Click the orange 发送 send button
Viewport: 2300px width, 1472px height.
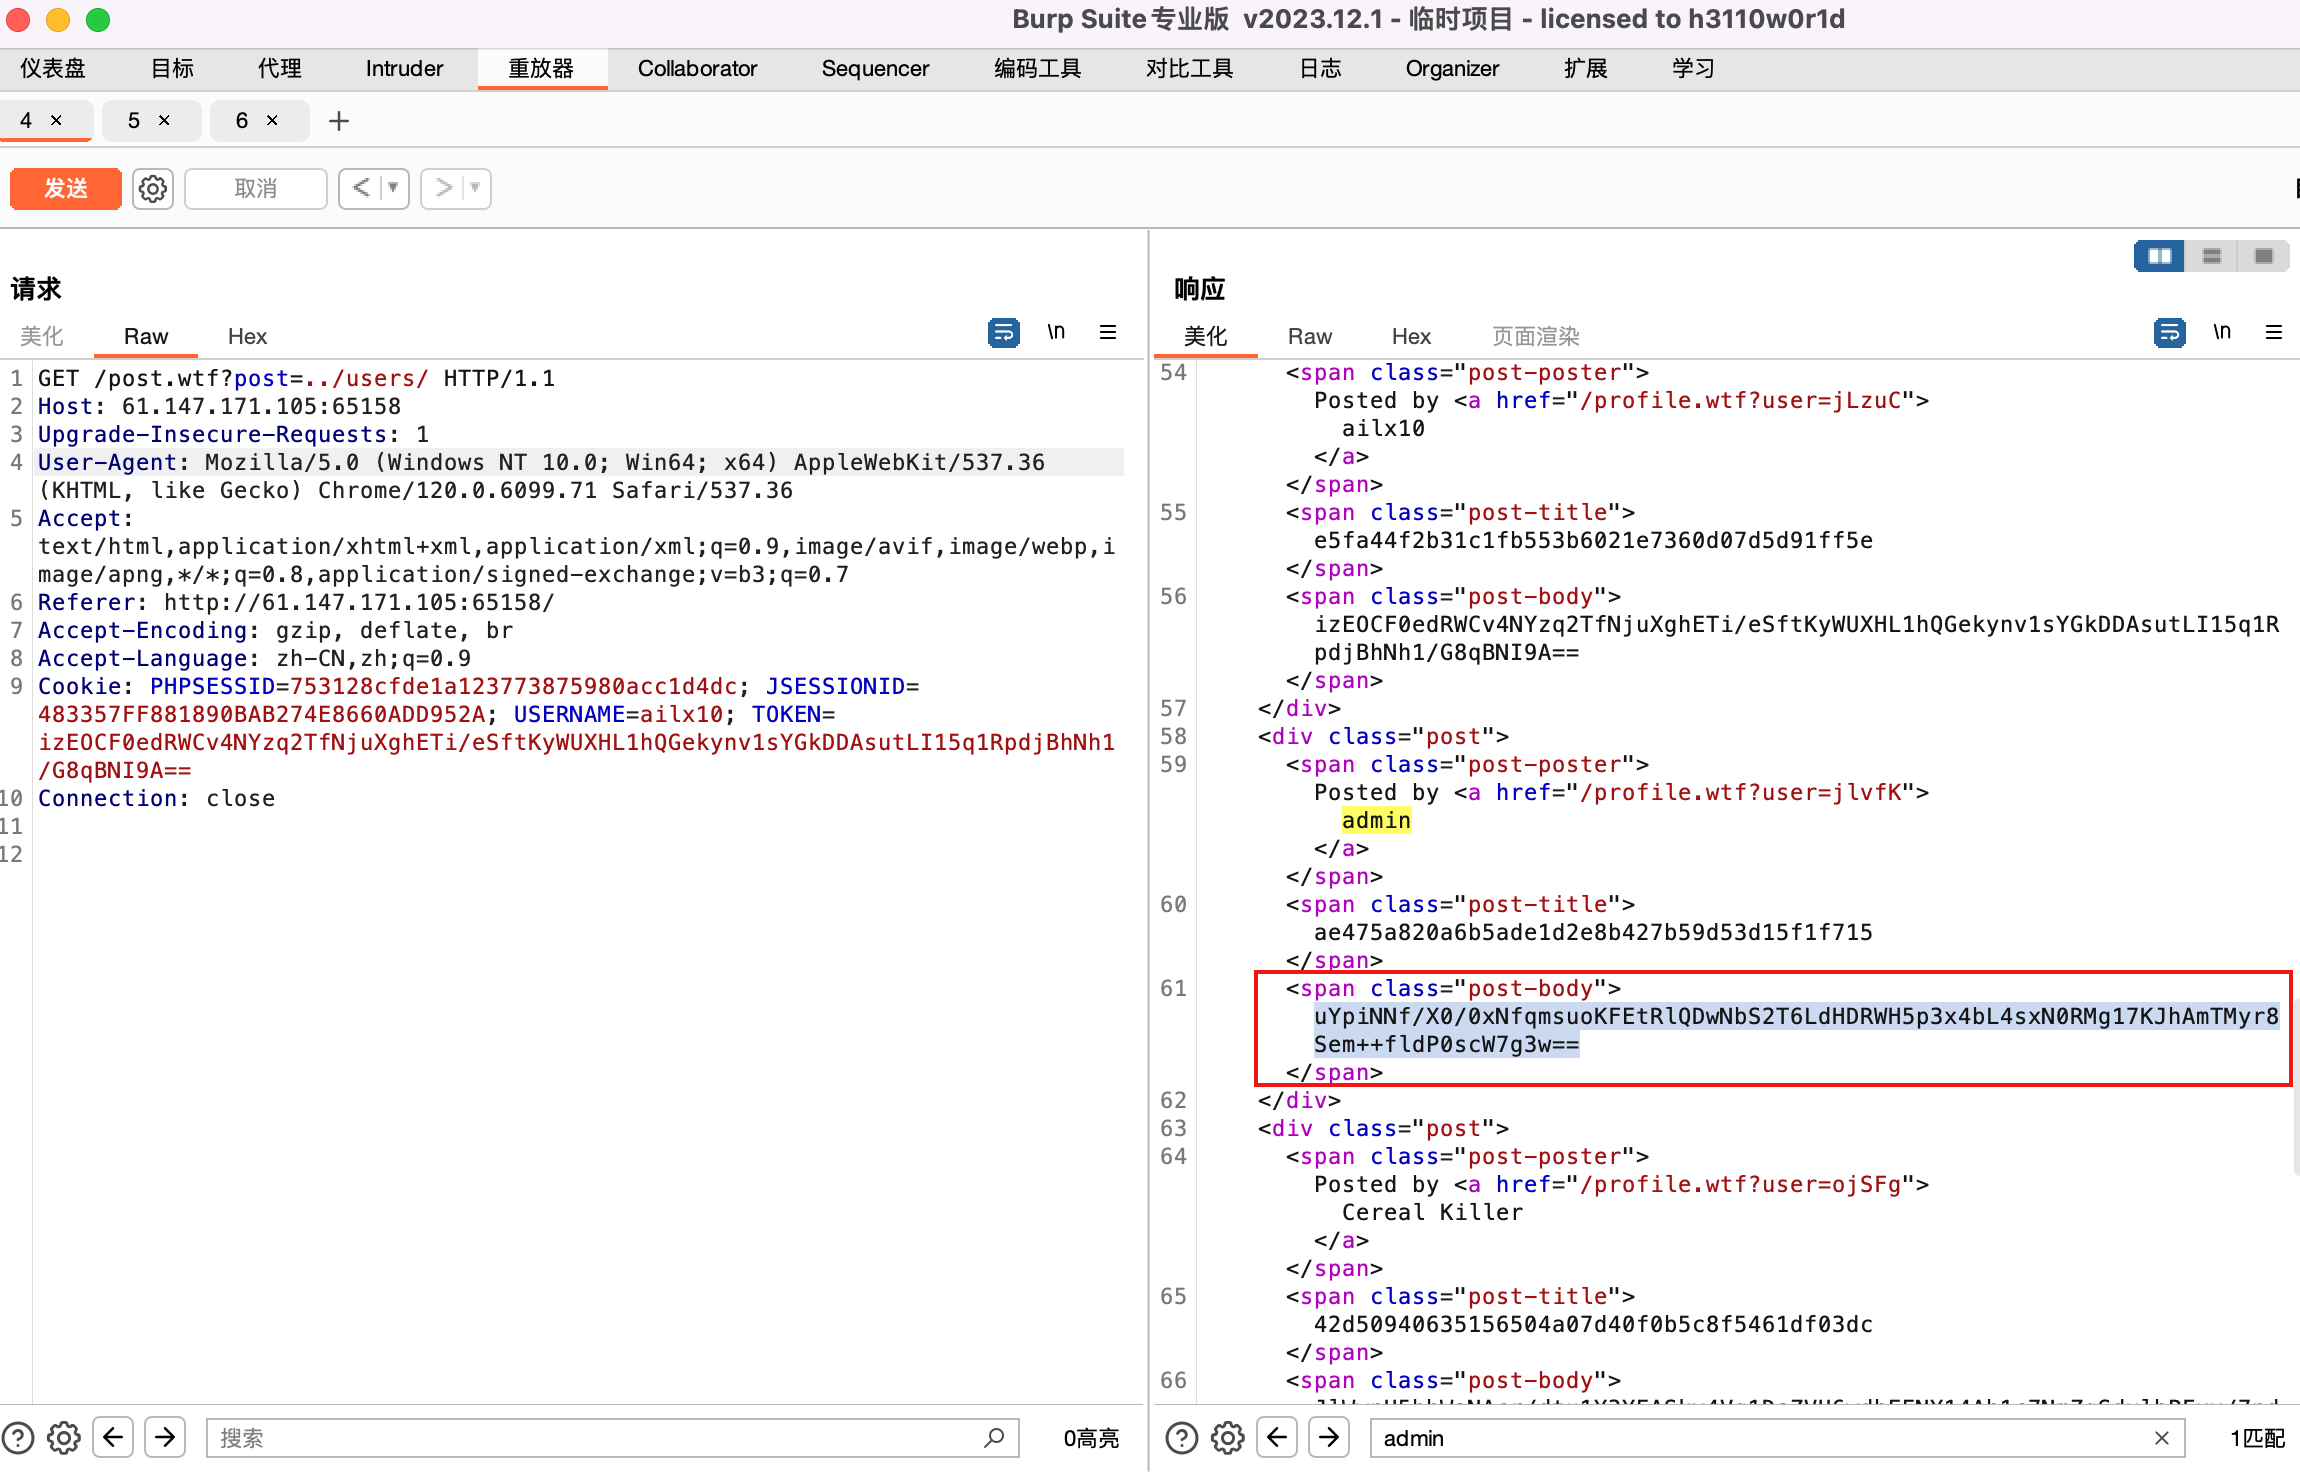click(66, 188)
